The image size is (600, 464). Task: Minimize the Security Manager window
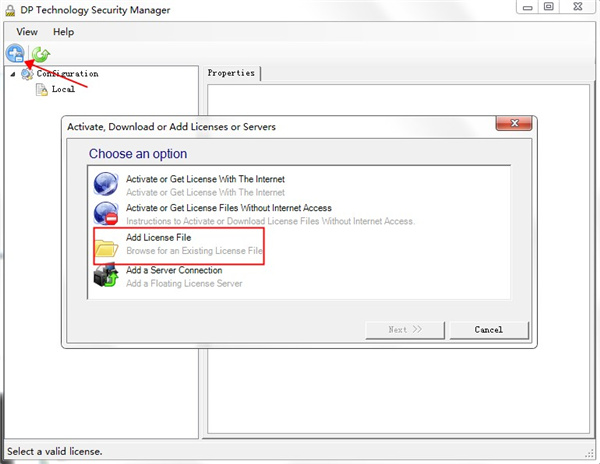[x=527, y=7]
